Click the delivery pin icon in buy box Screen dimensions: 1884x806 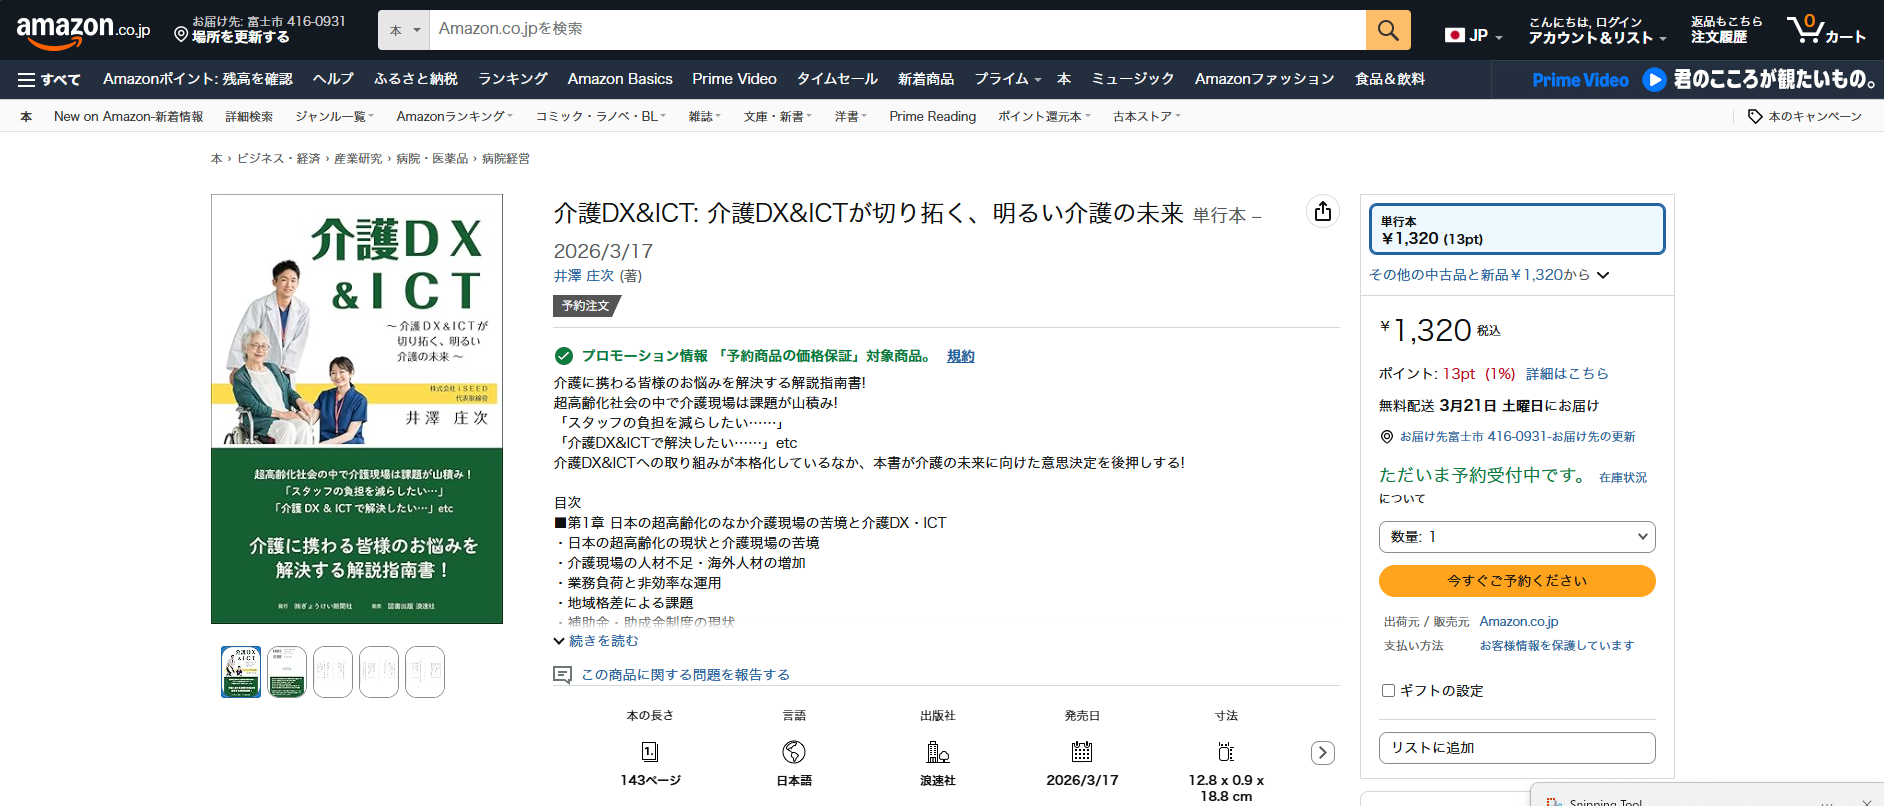(1387, 437)
